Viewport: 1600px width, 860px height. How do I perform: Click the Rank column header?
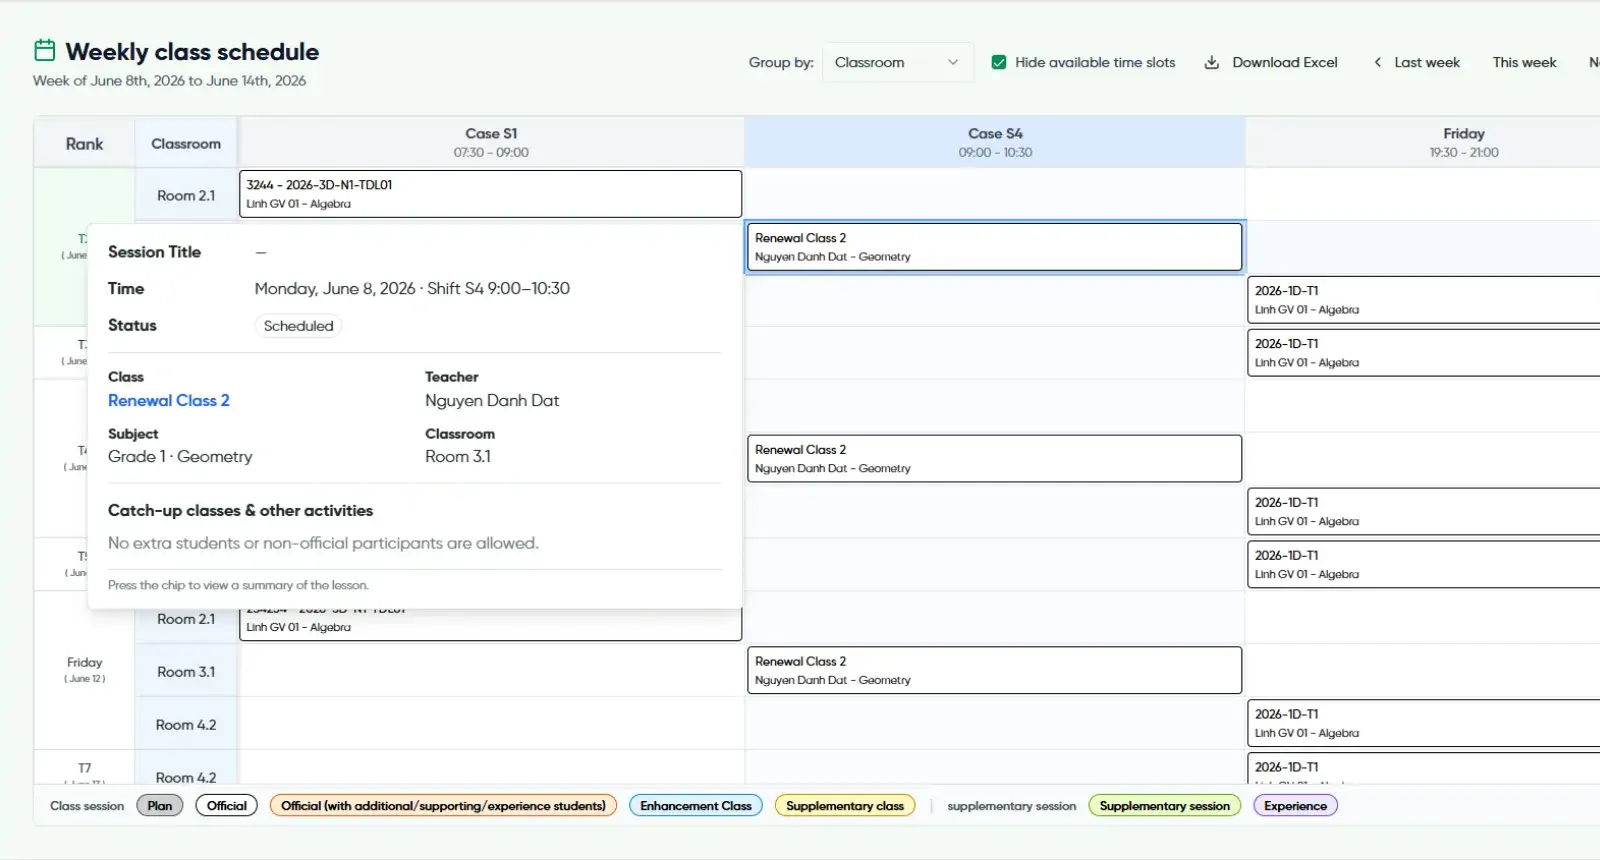(84, 143)
